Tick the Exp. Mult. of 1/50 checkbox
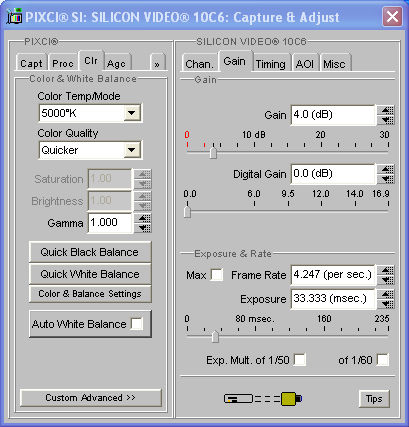409x427 pixels. coord(300,360)
